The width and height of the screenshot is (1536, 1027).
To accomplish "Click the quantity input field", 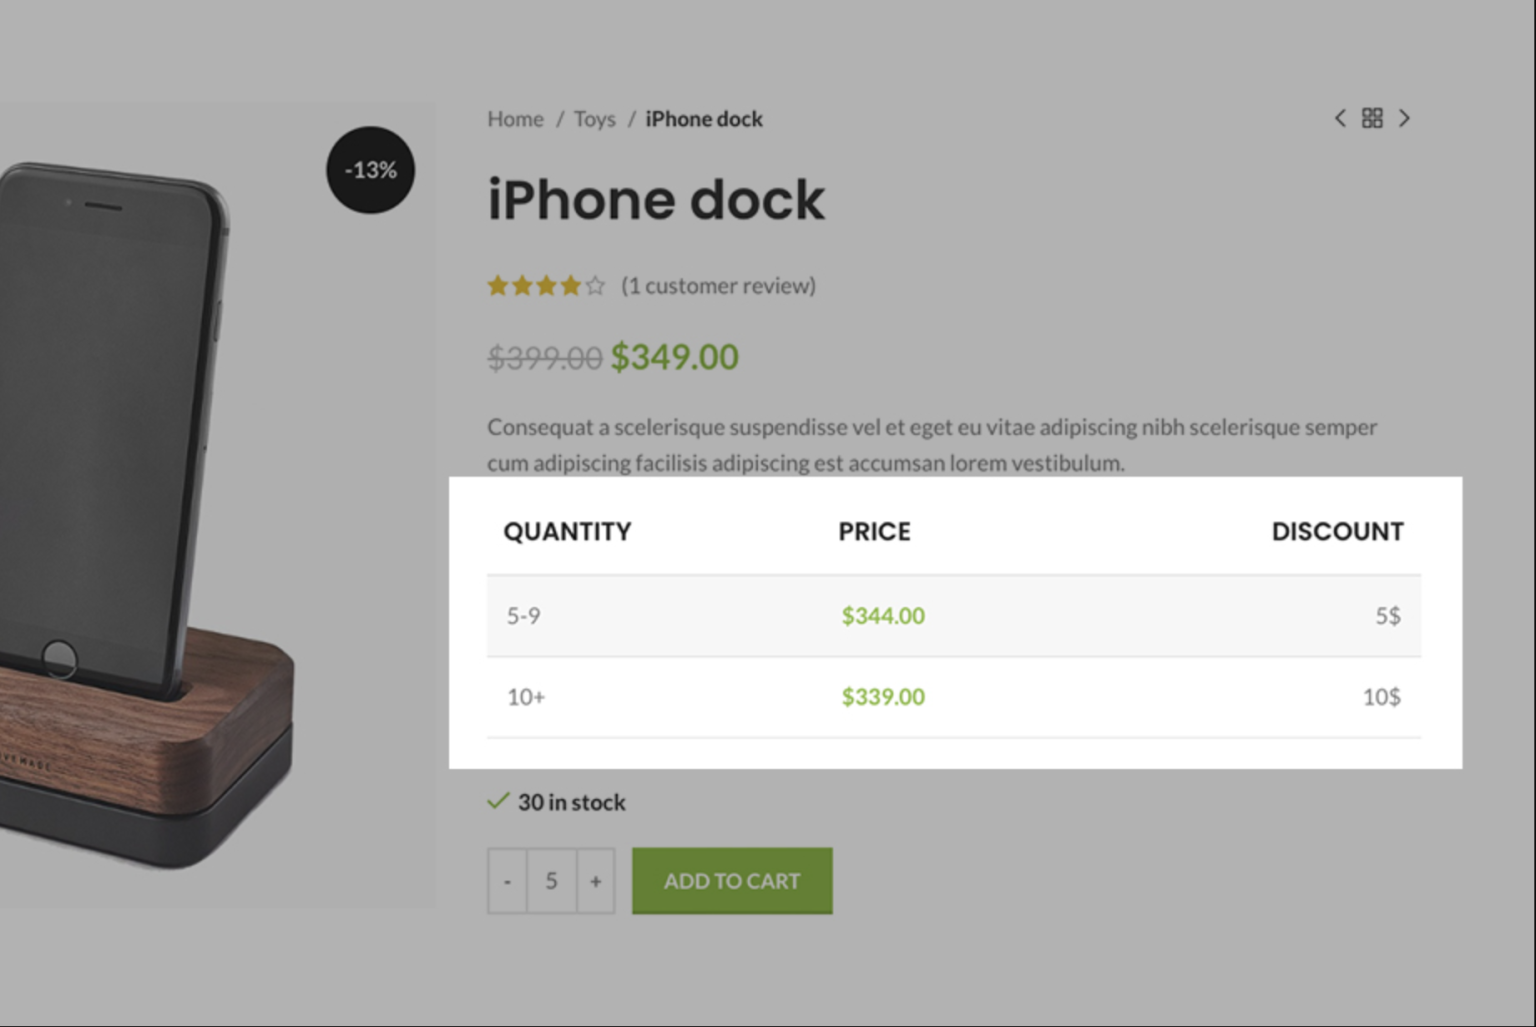I will pyautogui.click(x=551, y=881).
